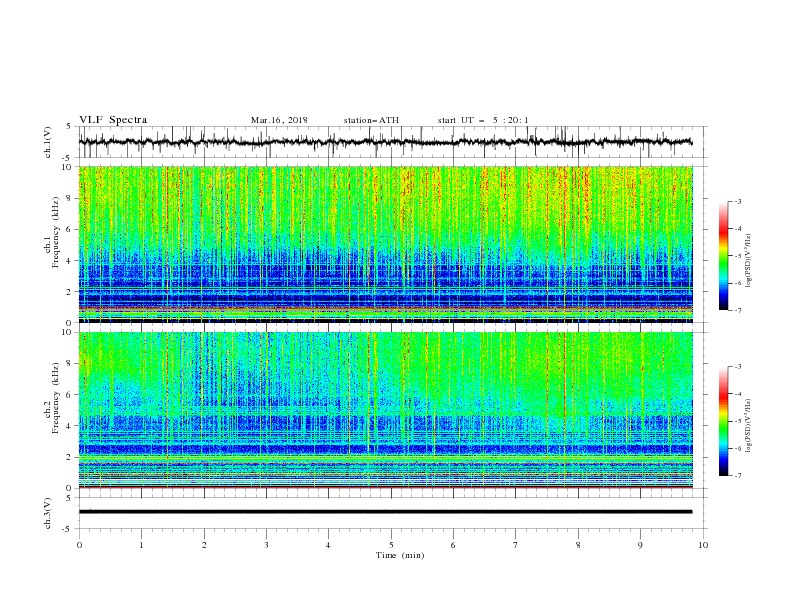Click the "8" tick on ch.1 frequency axis
The height and width of the screenshot is (612, 792).
(x=69, y=198)
